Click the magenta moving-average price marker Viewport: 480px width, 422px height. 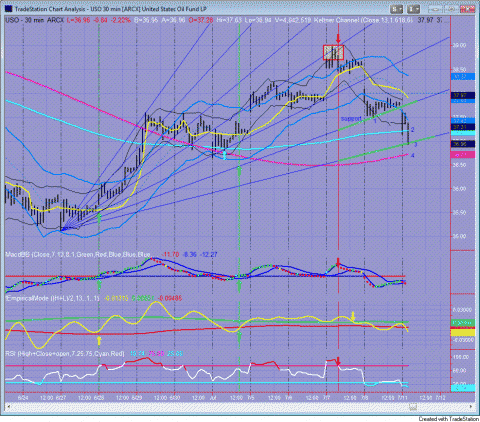point(463,155)
